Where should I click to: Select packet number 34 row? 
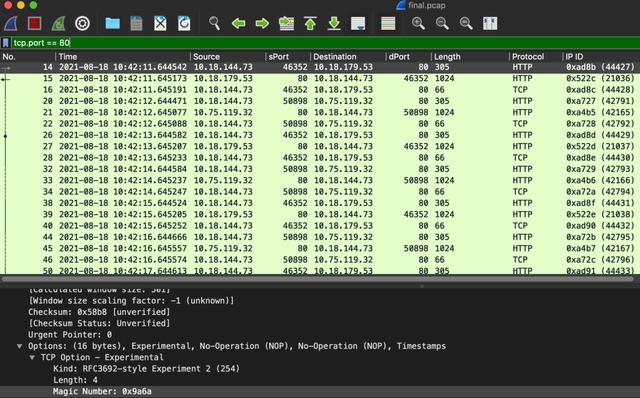tap(320, 192)
